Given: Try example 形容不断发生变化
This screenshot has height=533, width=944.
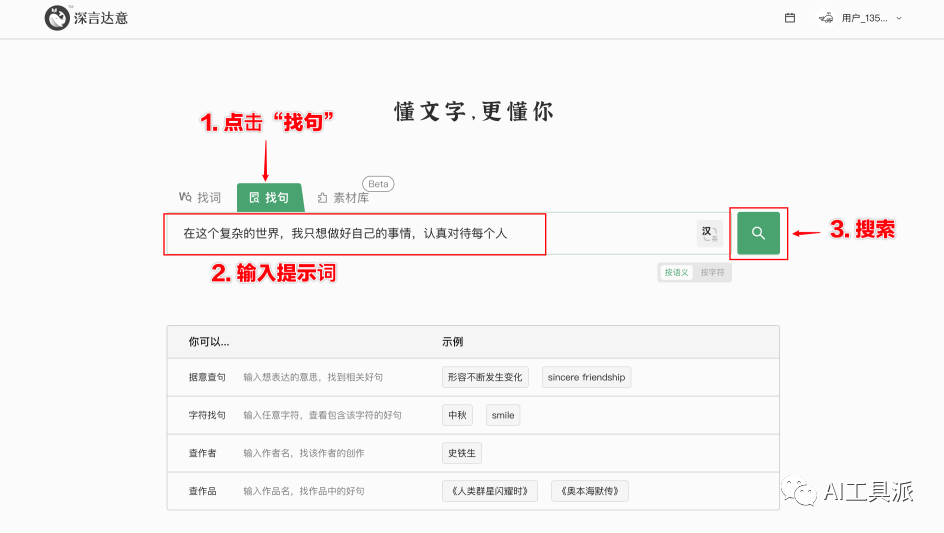Looking at the screenshot, I should coord(485,377).
